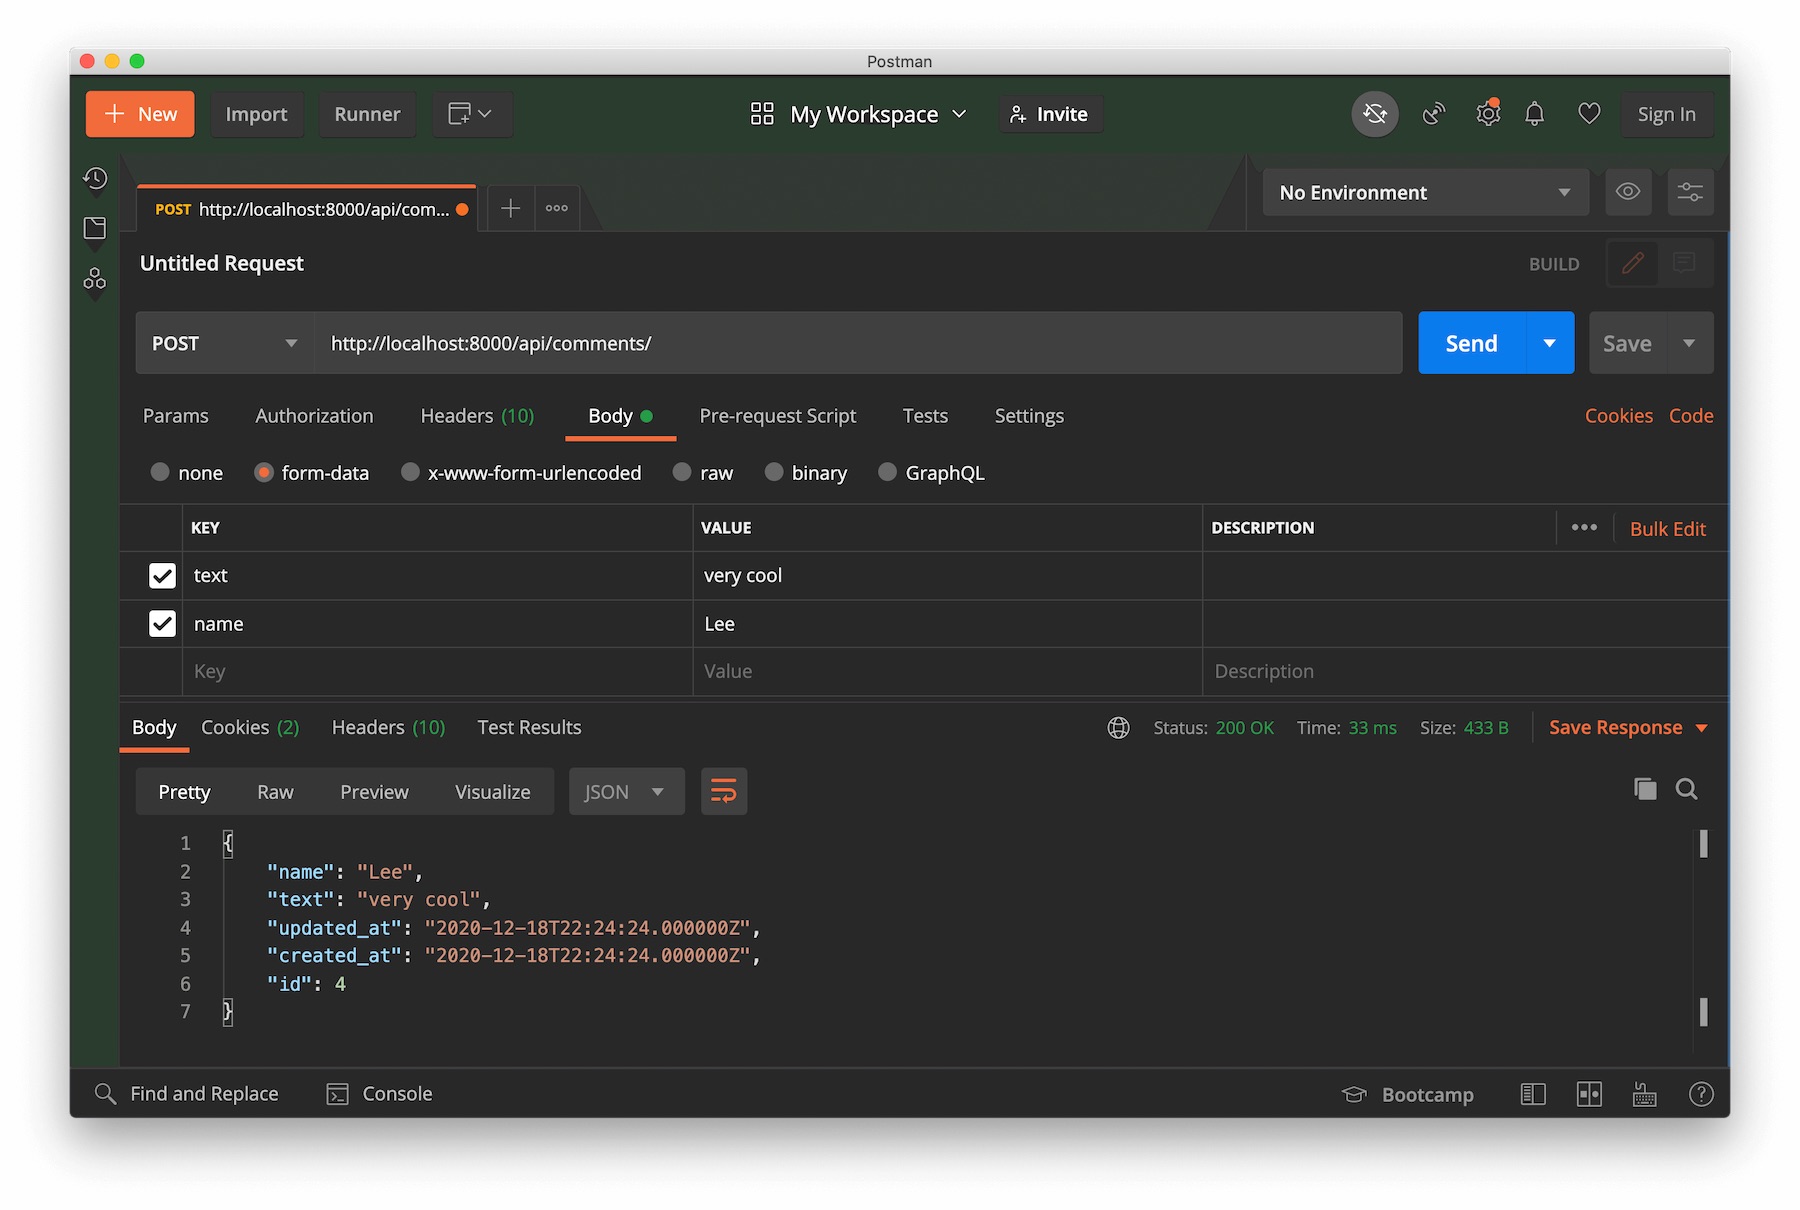Open the Send options arrow

pyautogui.click(x=1550, y=343)
